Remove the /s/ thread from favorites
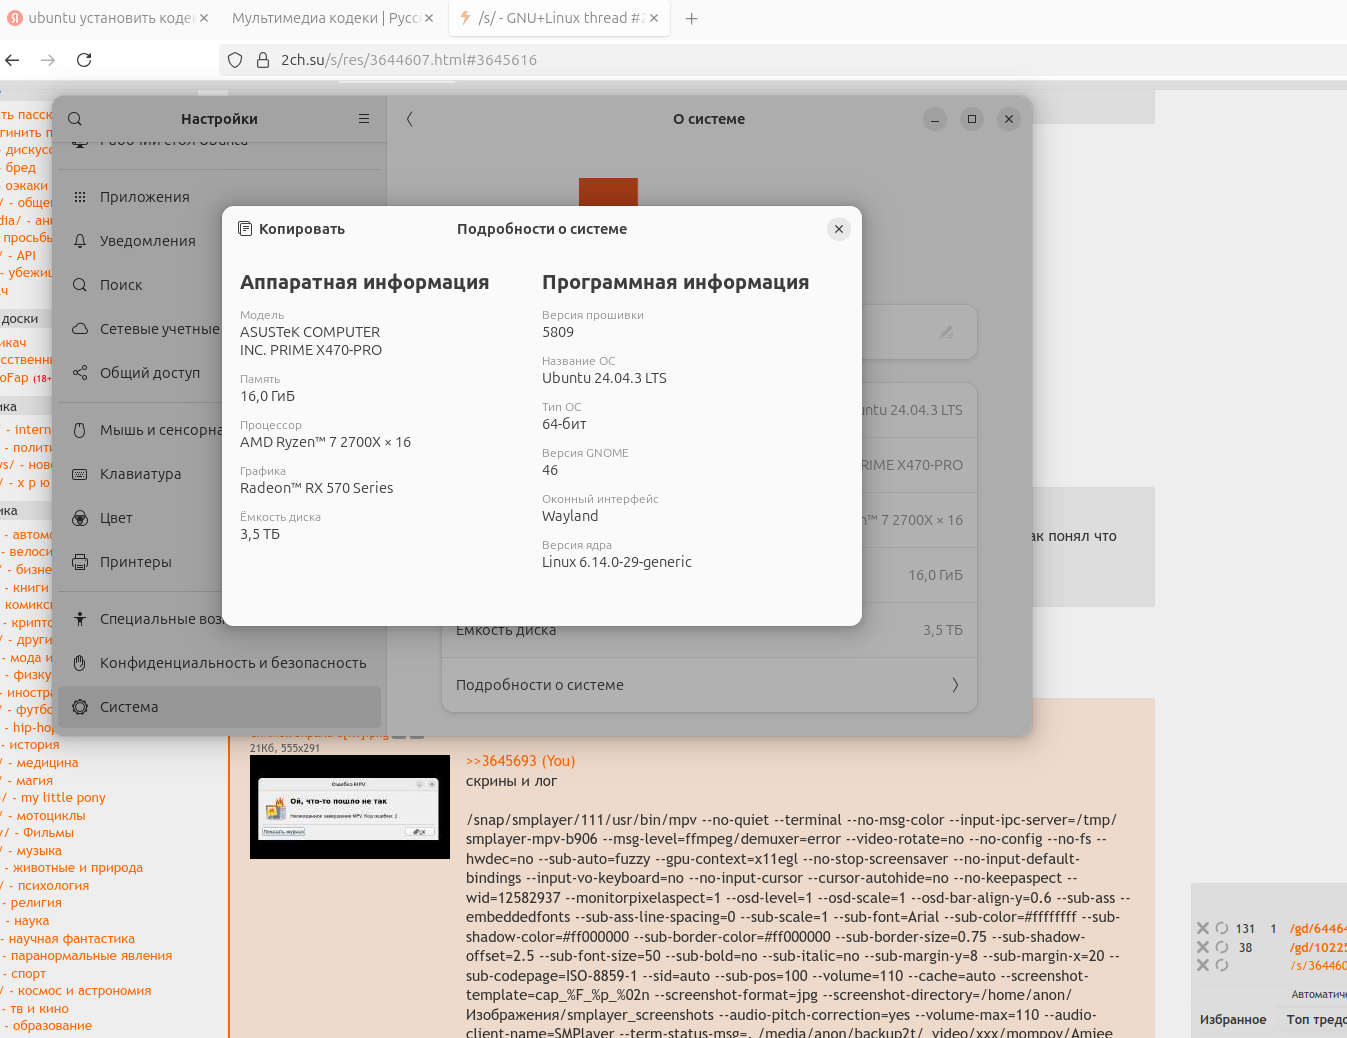The image size is (1347, 1038). (x=1203, y=965)
